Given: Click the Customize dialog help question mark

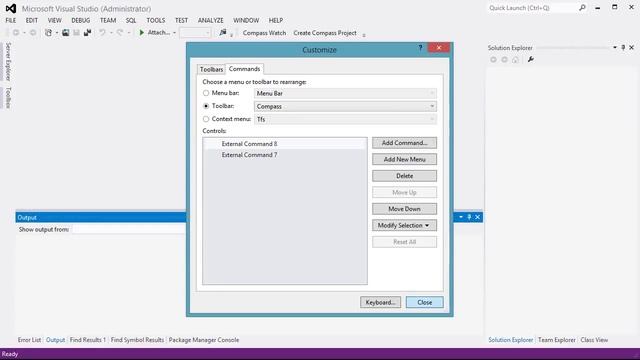Looking at the screenshot, I should (x=420, y=48).
